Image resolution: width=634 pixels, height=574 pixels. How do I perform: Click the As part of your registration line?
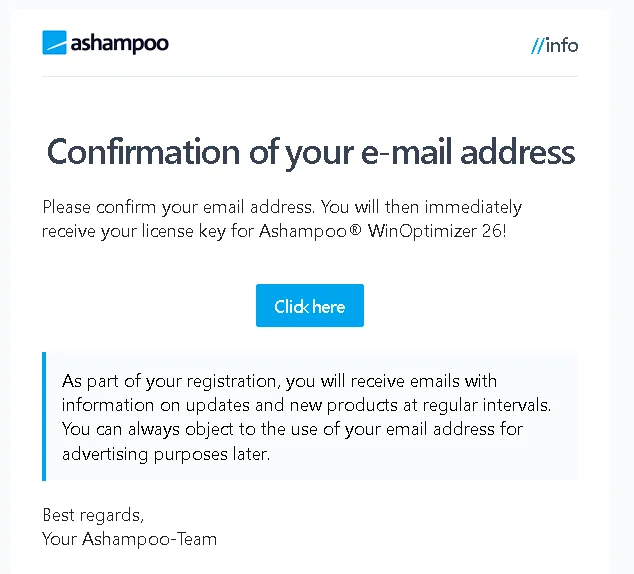pos(279,382)
